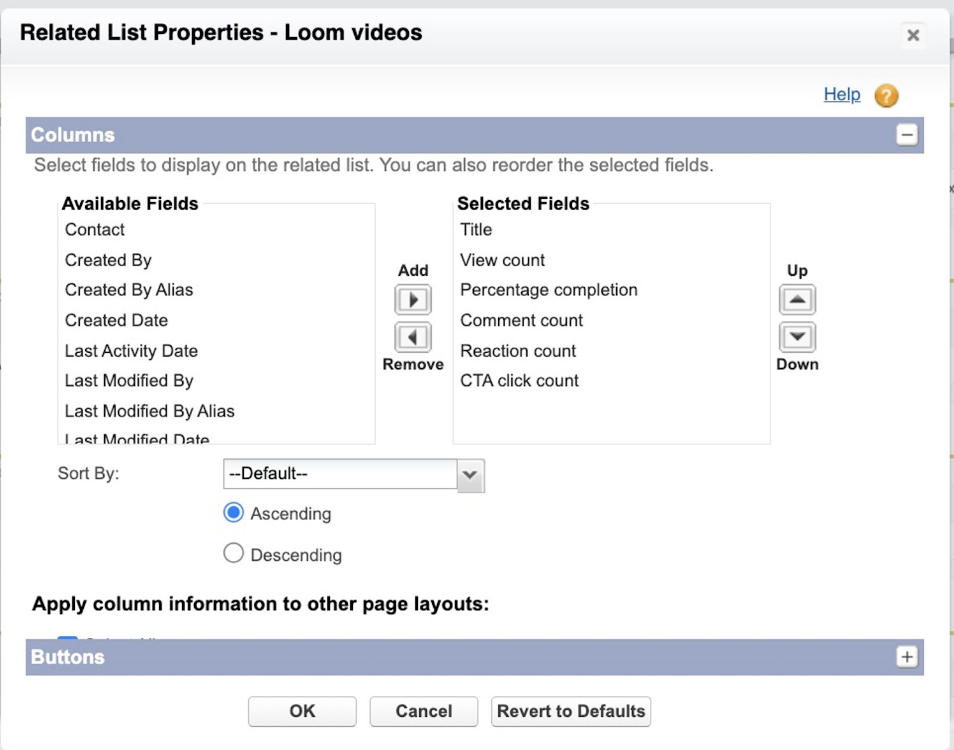Image resolution: width=954 pixels, height=750 pixels.
Task: Select the Ascending sort order
Action: click(x=234, y=513)
